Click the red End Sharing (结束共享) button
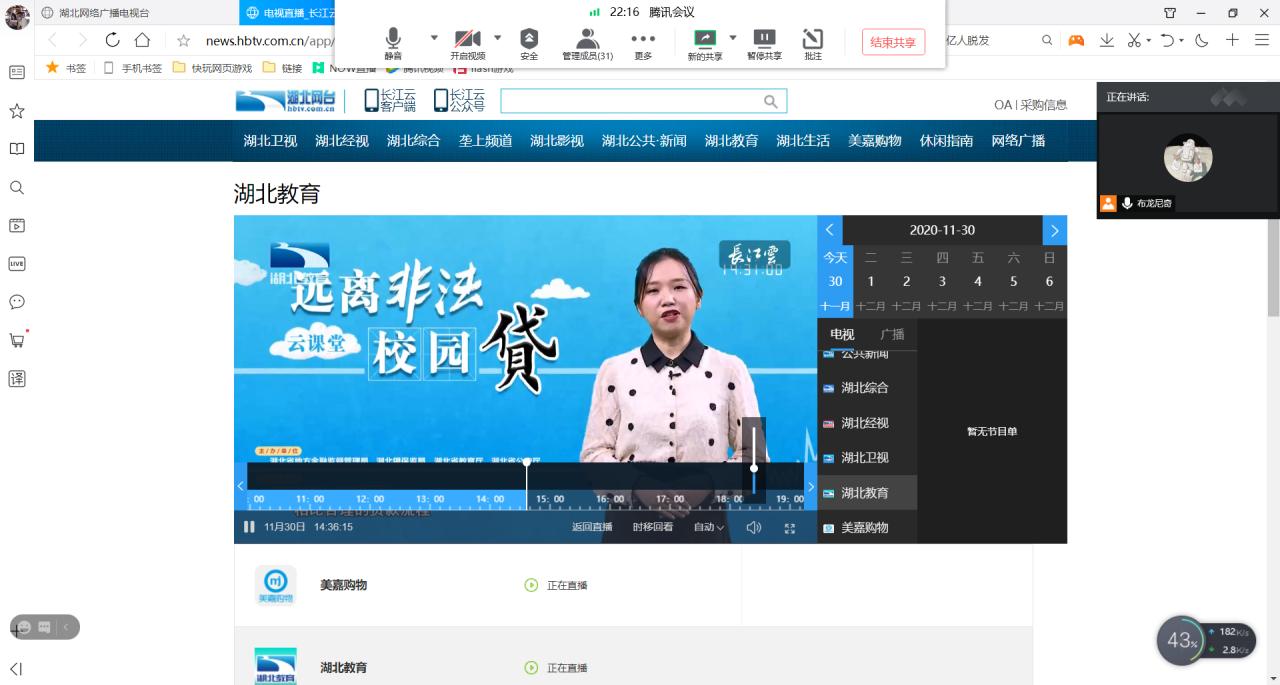Viewport: 1280px width, 685px height. point(893,42)
